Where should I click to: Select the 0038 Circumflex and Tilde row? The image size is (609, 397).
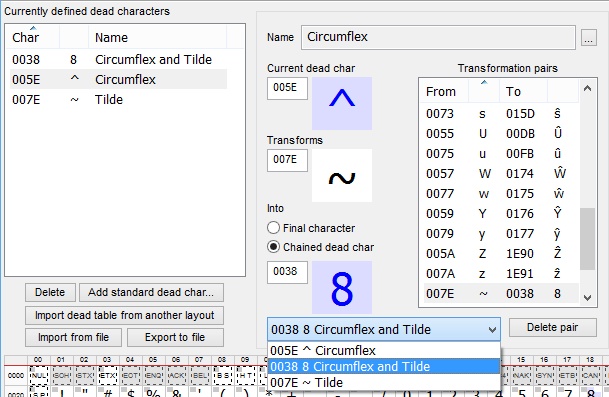(x=118, y=59)
